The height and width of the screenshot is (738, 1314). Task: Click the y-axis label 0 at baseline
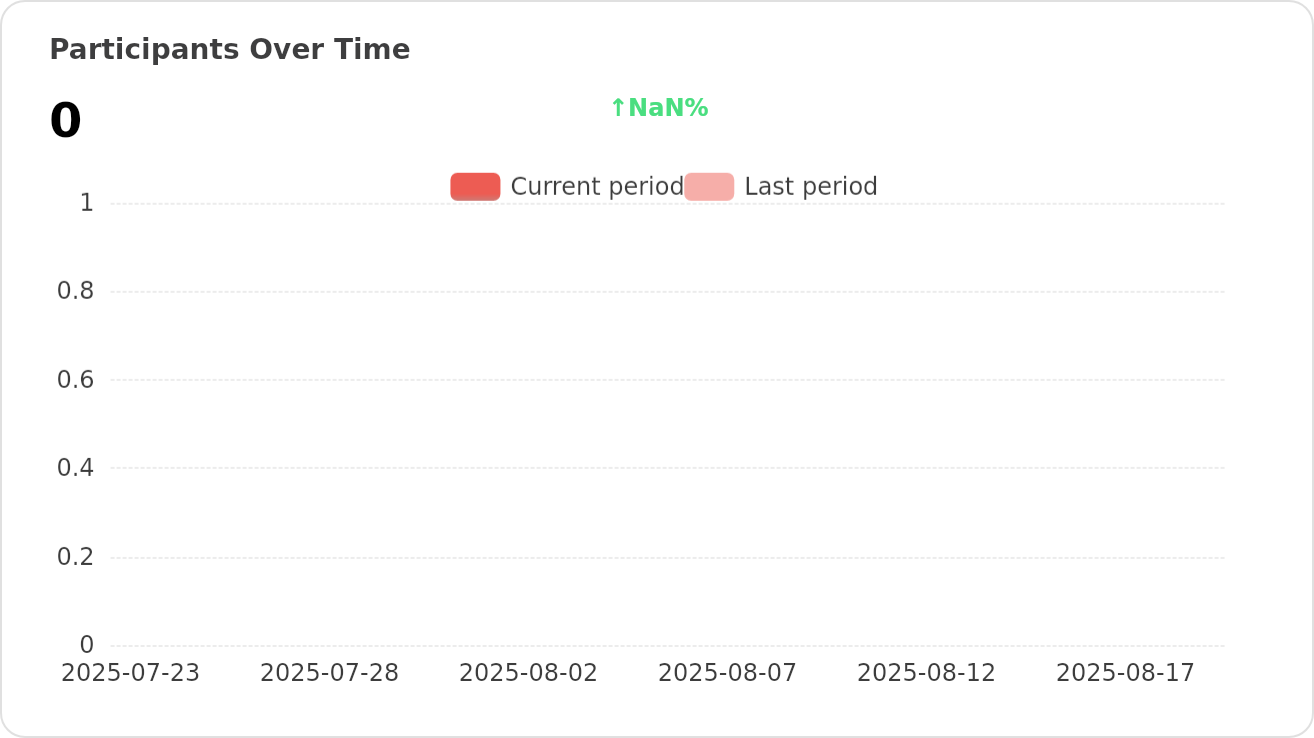tap(87, 645)
